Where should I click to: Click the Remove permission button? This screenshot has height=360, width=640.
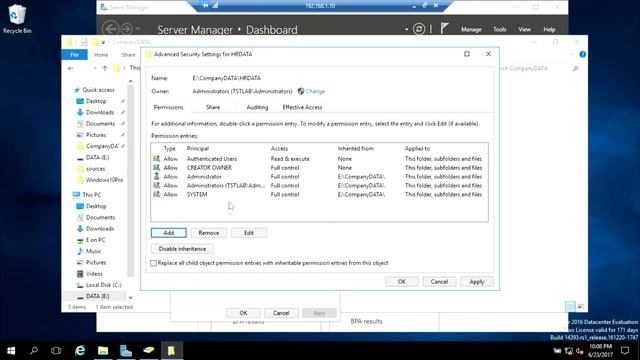click(209, 233)
